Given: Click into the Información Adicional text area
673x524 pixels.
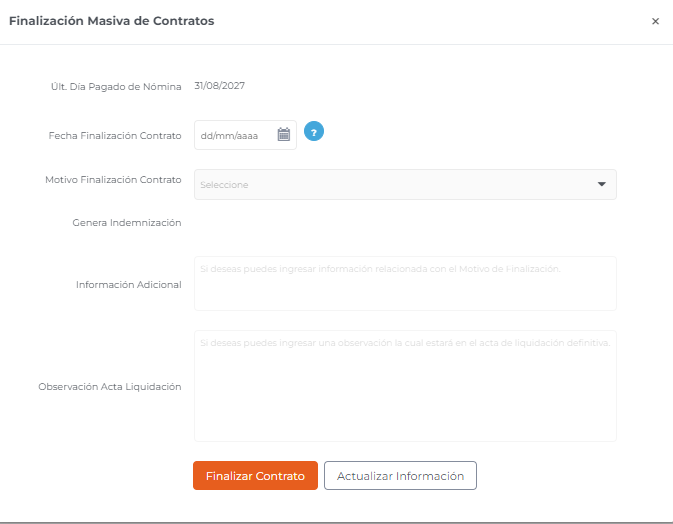Looking at the screenshot, I should (405, 284).
